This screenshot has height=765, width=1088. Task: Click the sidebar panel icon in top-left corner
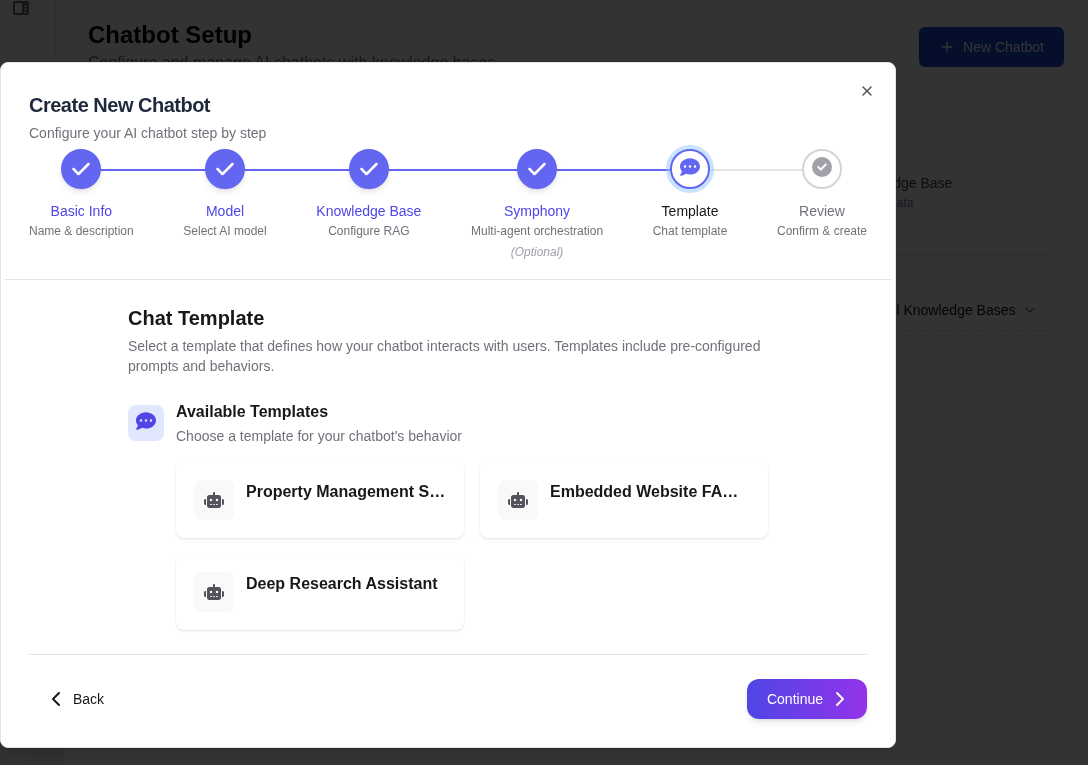pyautogui.click(x=21, y=9)
